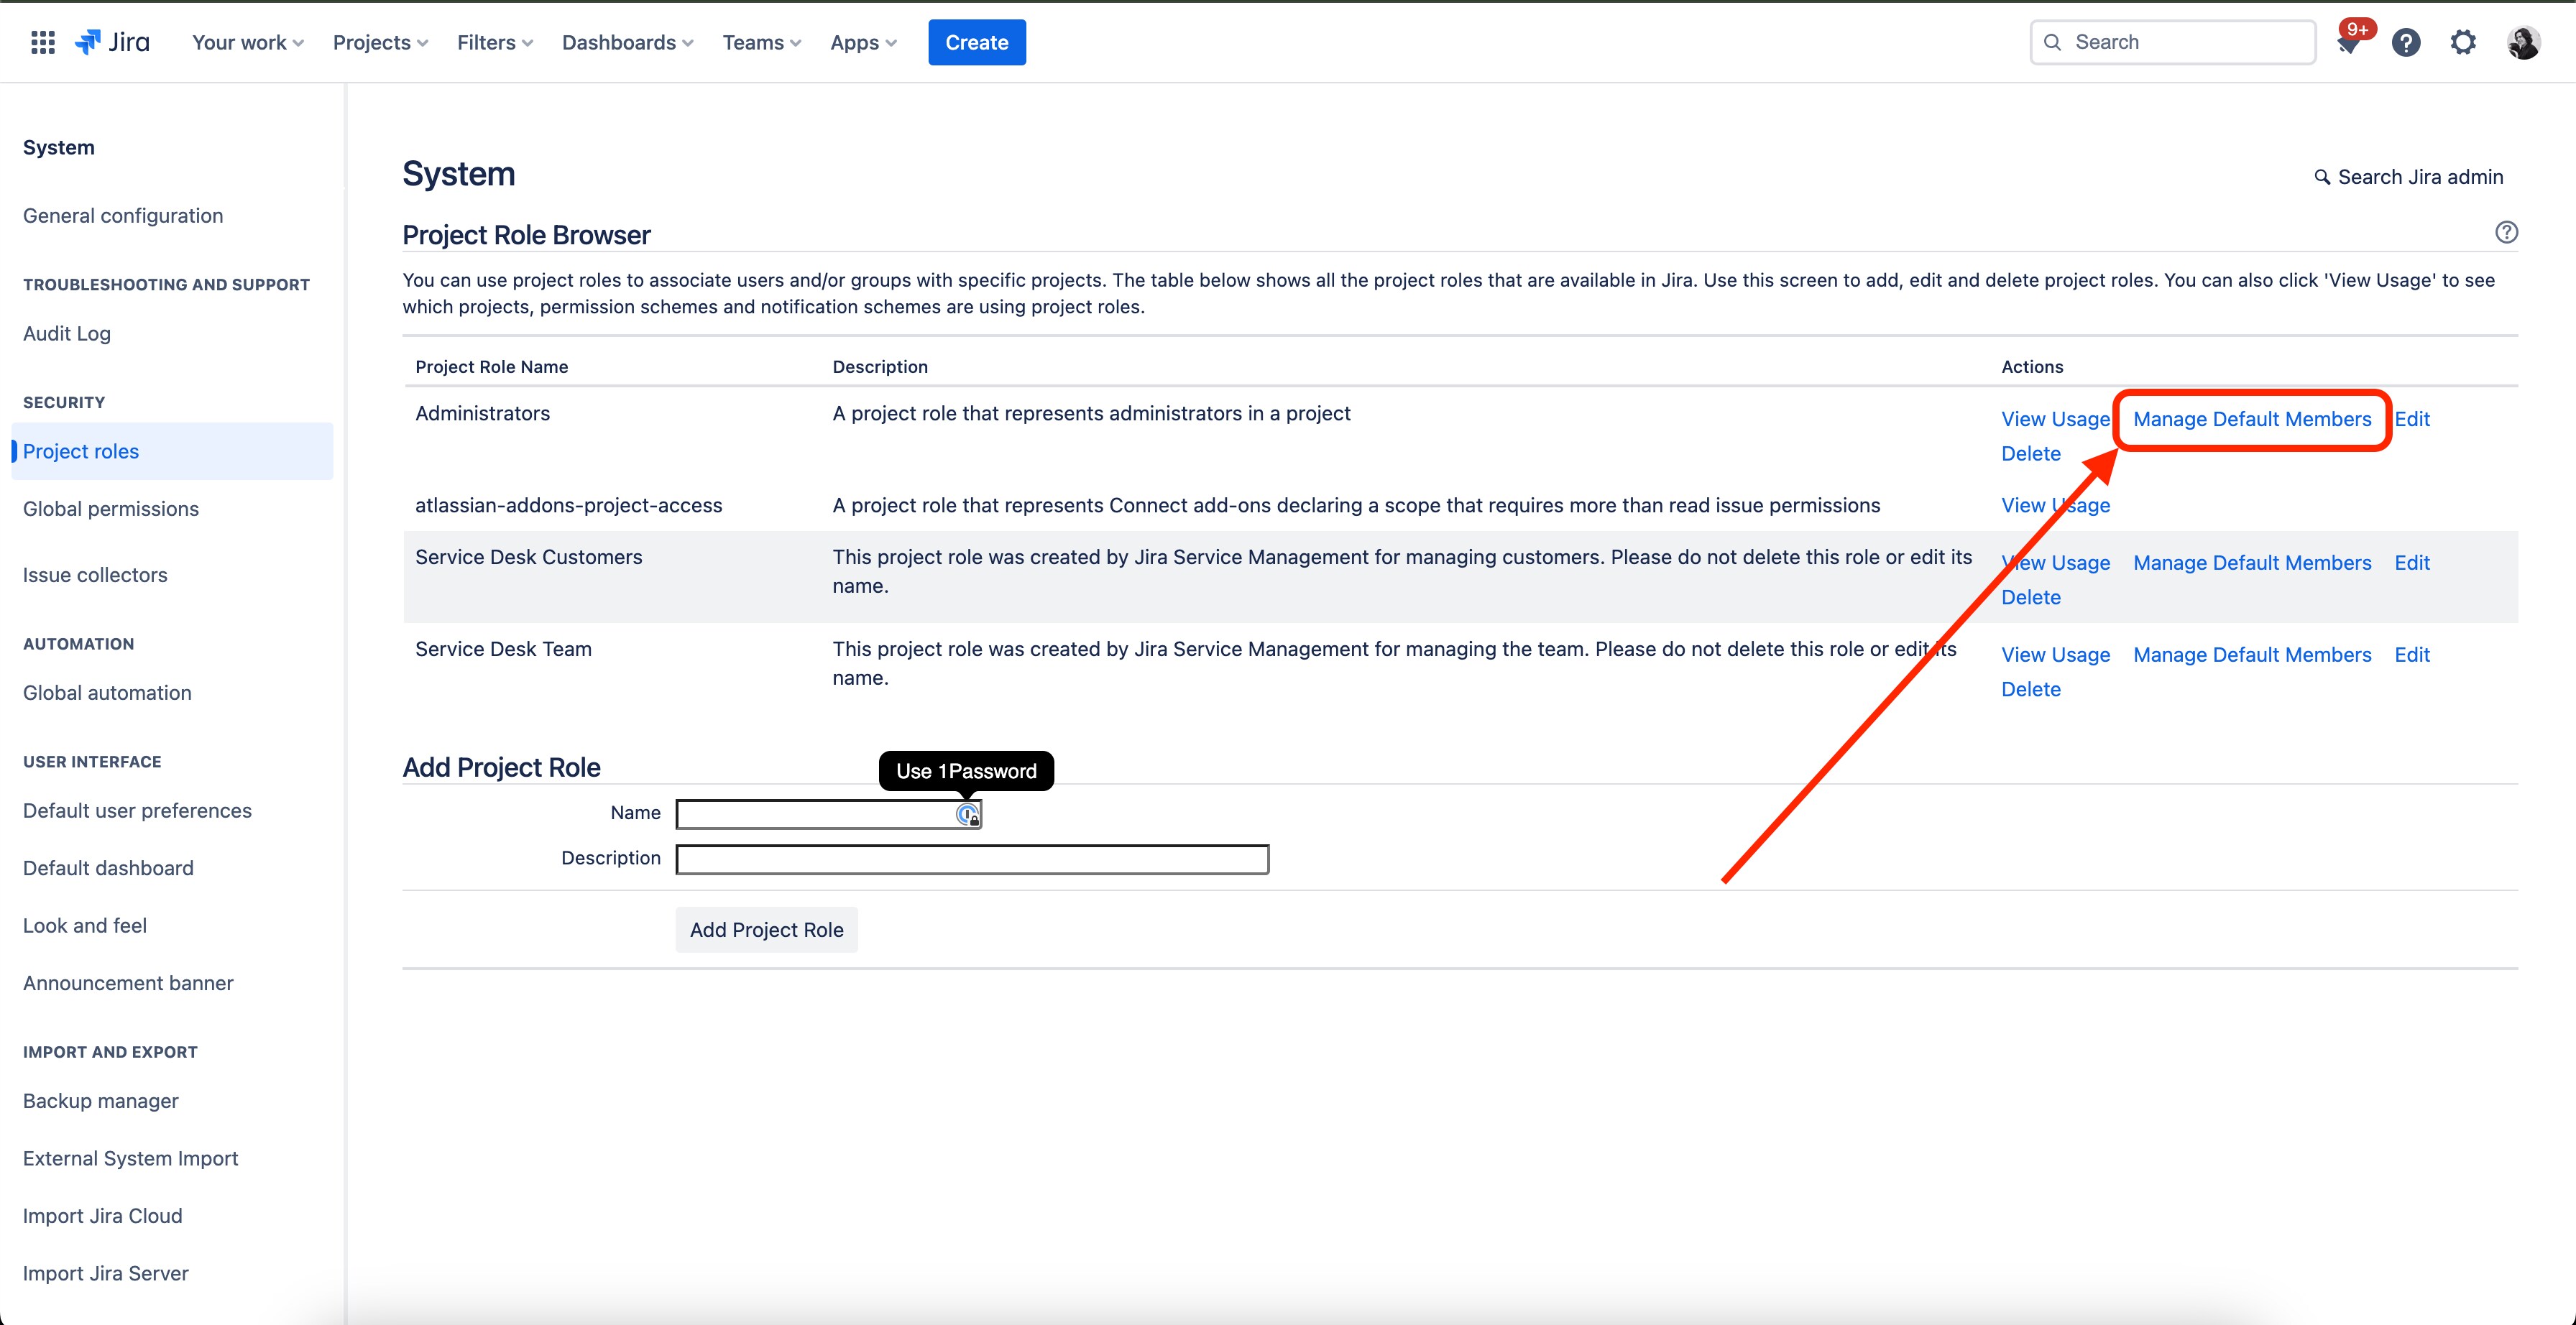Click the Jira logo
Viewport: 2576px width, 1325px height.
point(112,42)
